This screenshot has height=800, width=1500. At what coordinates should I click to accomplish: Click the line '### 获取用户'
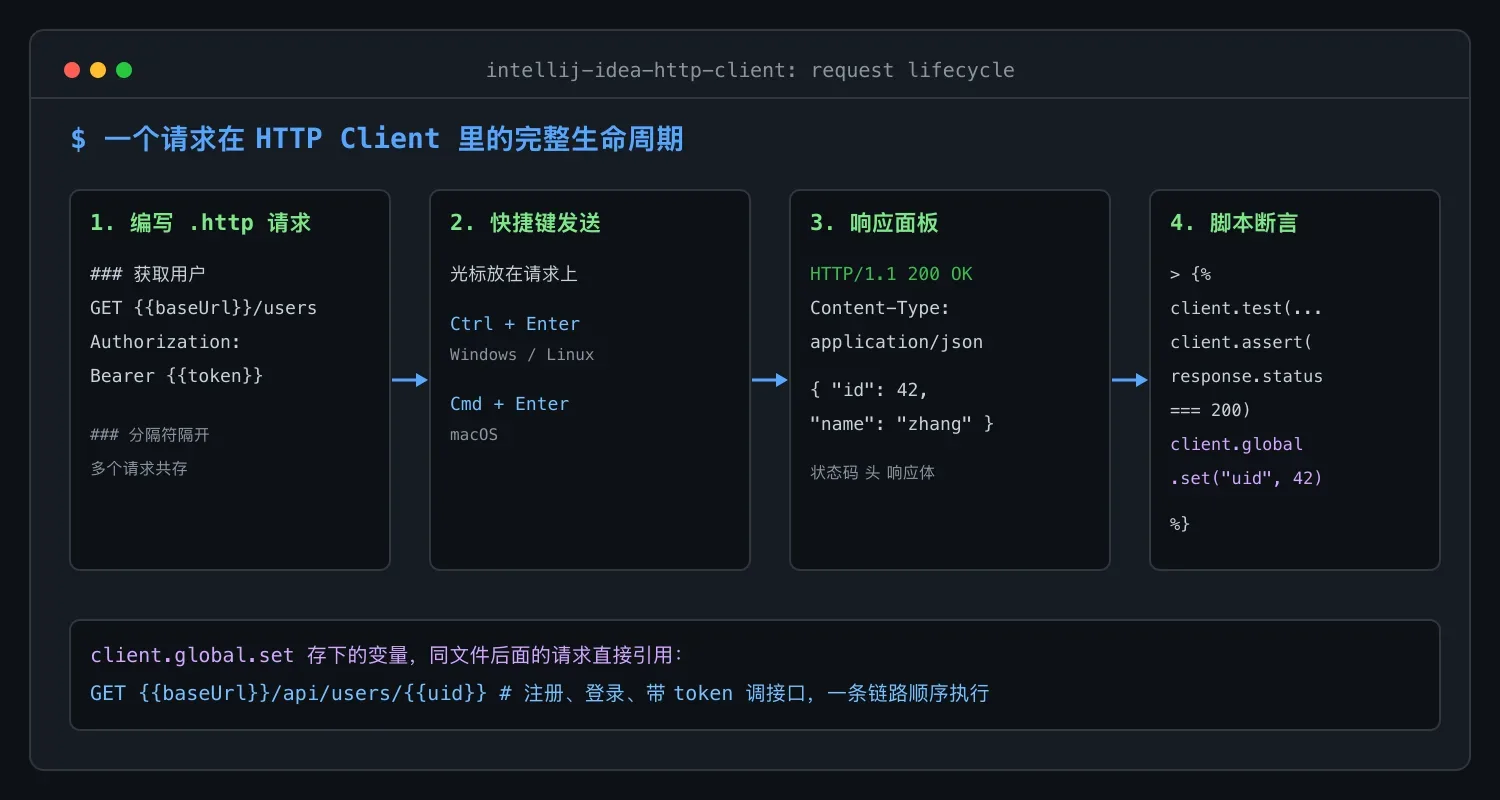[147, 274]
